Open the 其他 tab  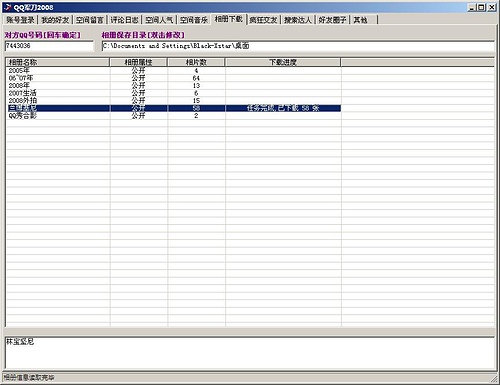364,20
